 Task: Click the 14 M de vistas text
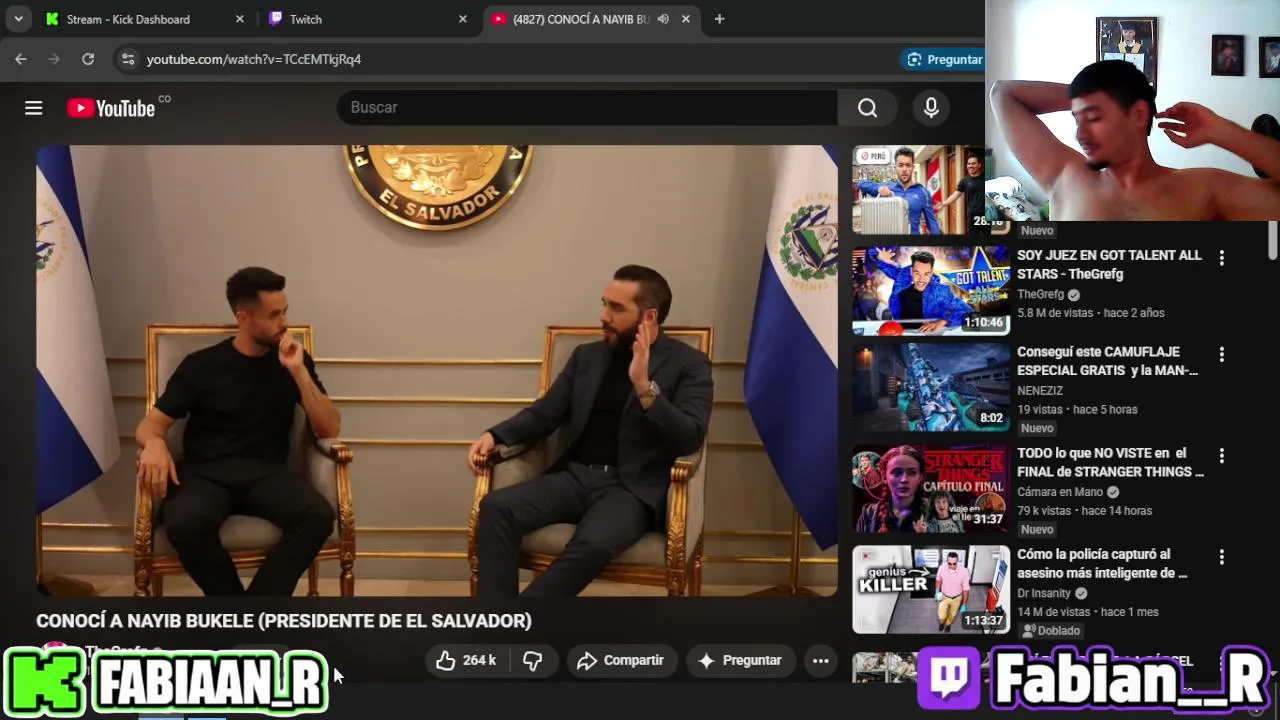1053,612
